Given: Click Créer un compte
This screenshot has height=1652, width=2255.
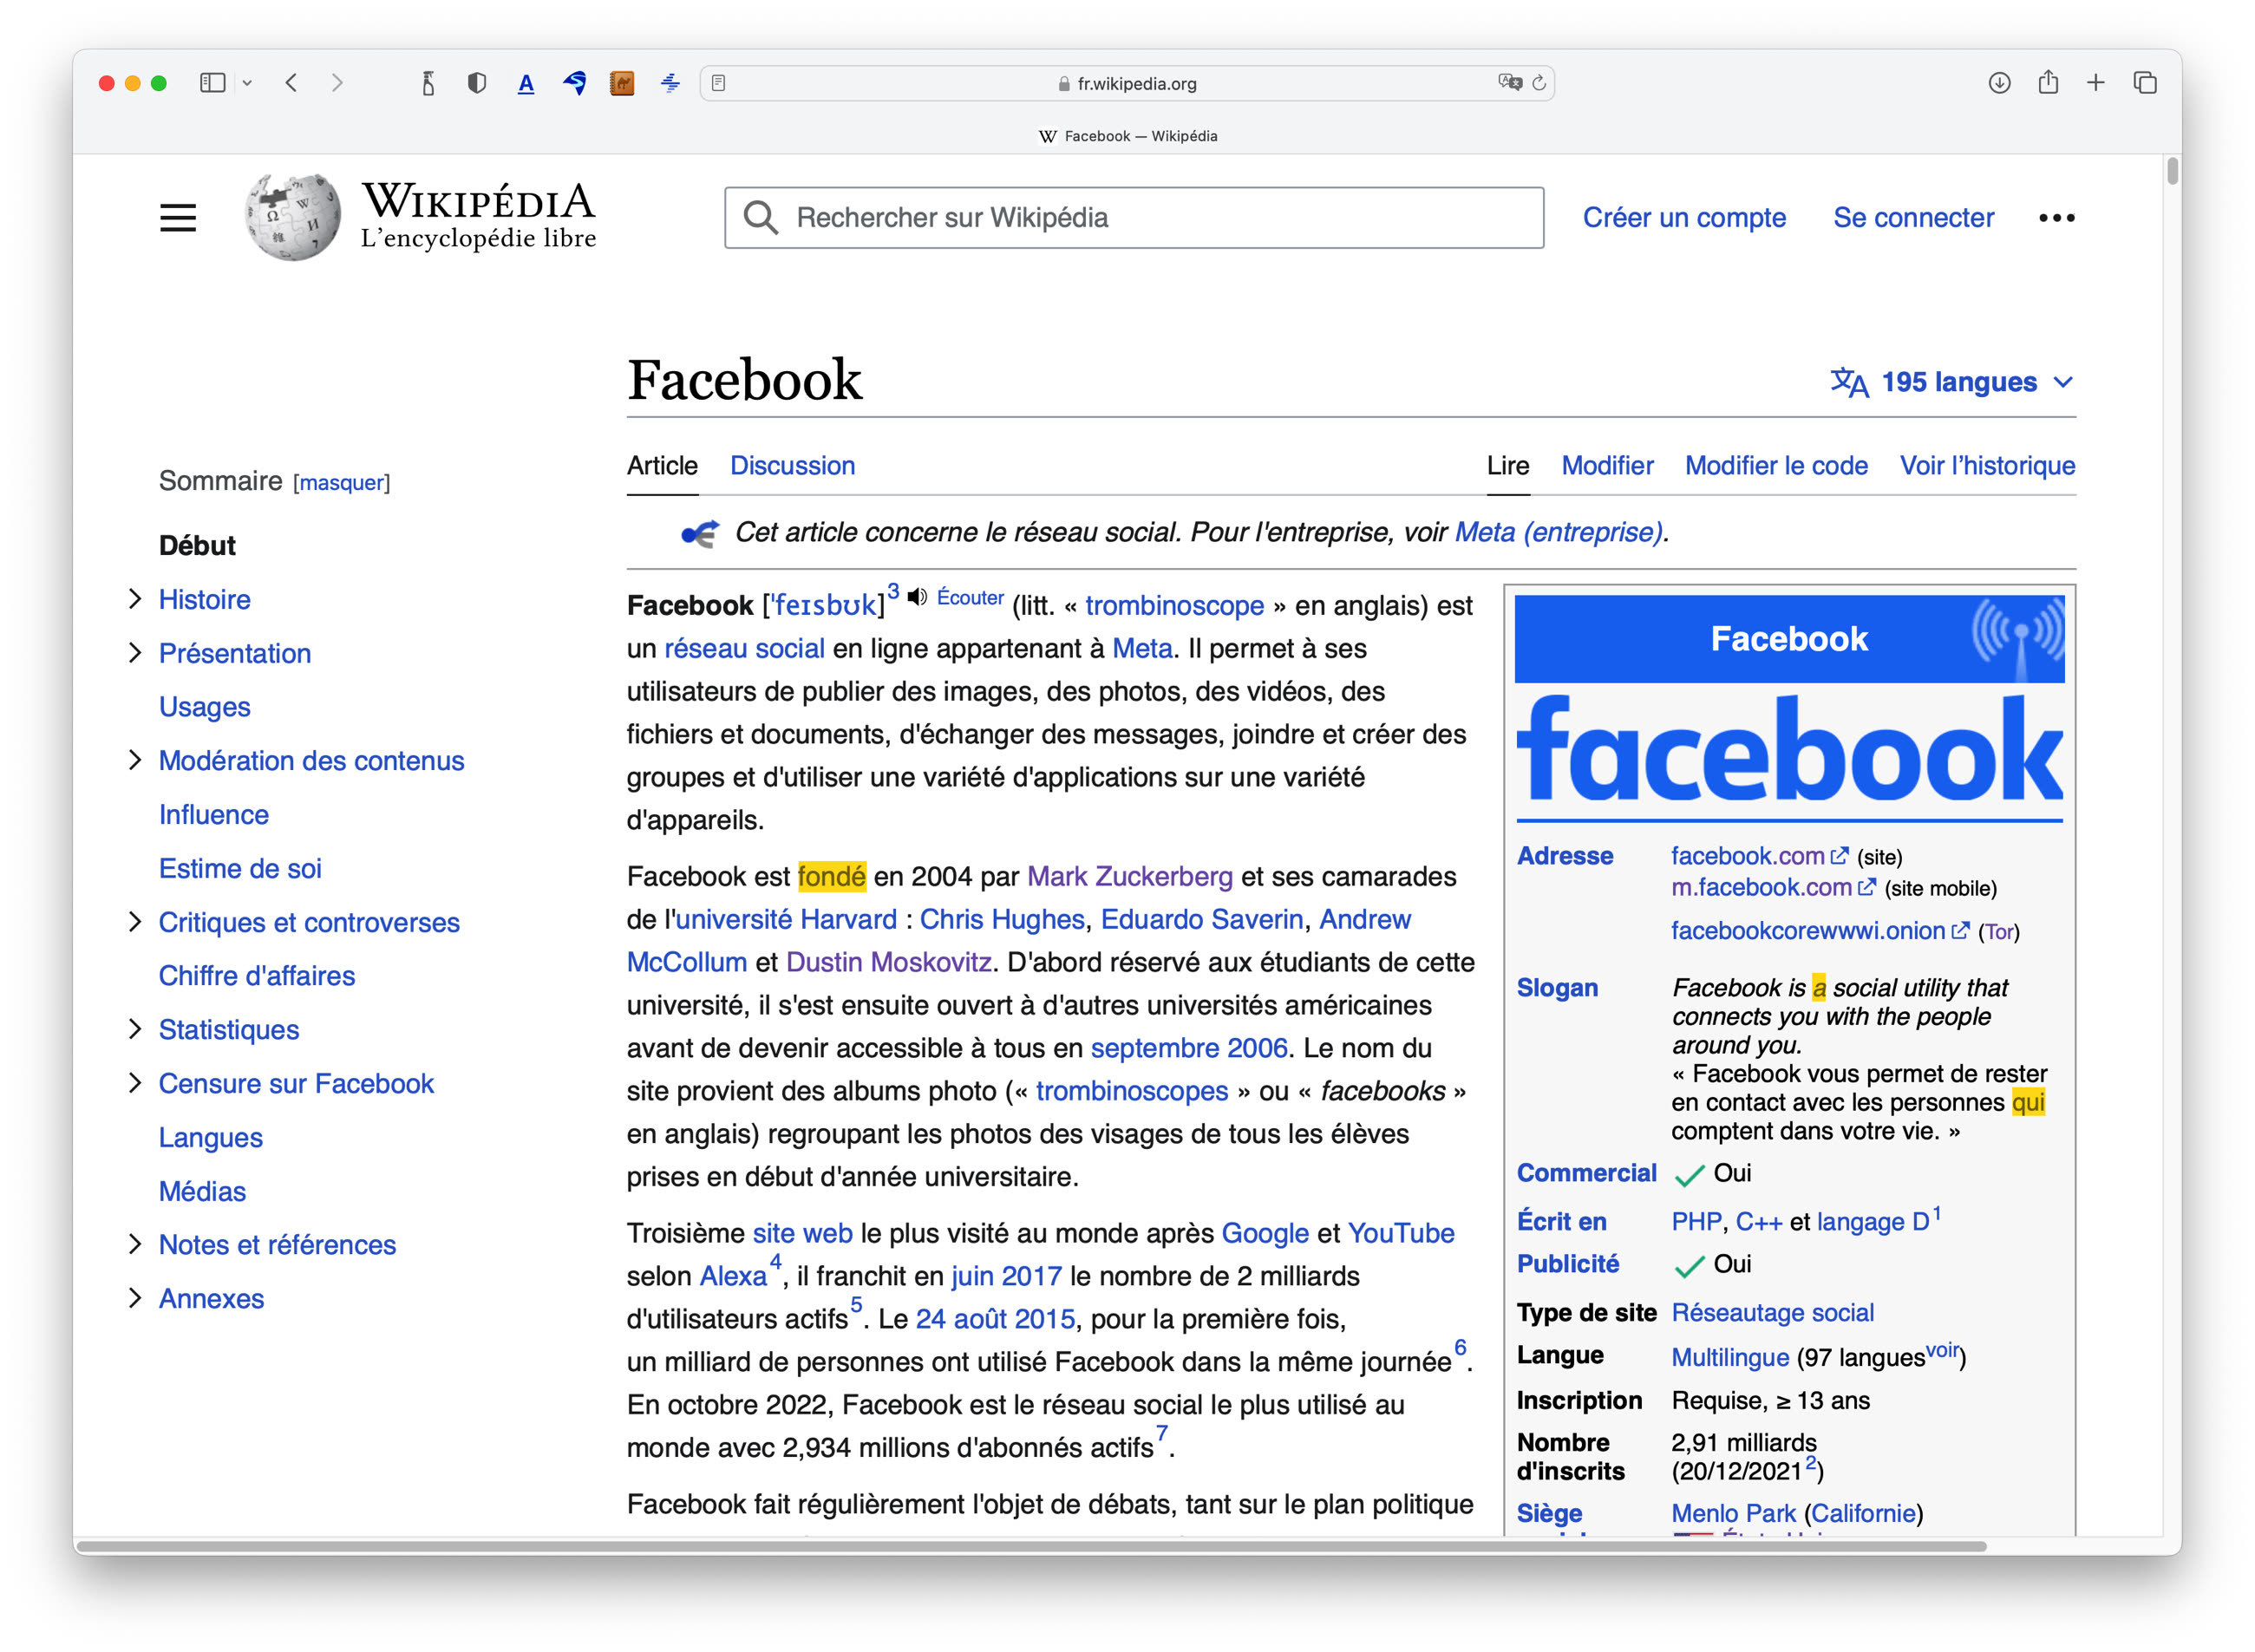Looking at the screenshot, I should point(1684,217).
